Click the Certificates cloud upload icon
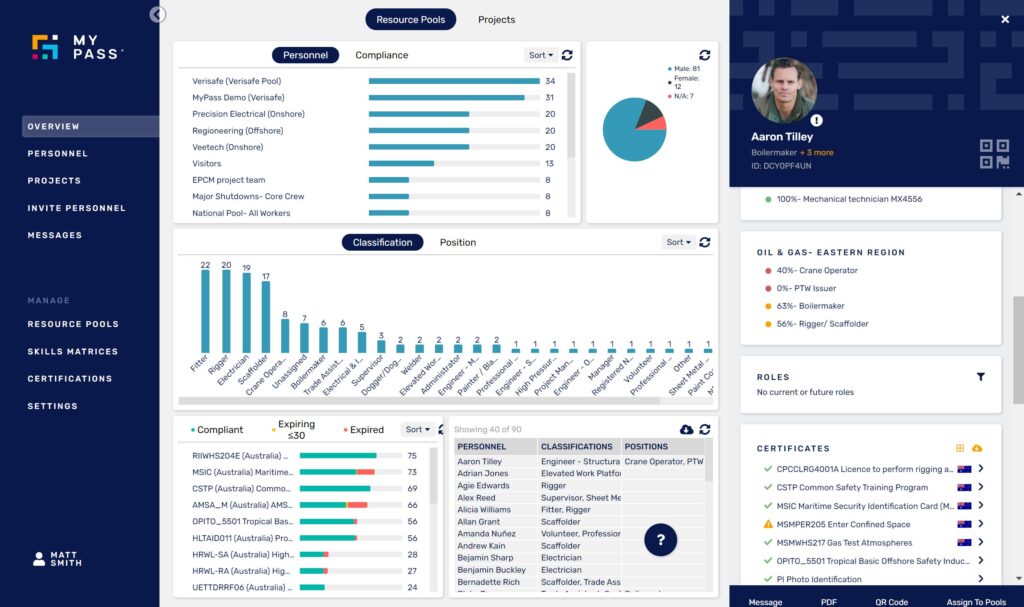Screen dimensions: 1024x607 pos(977,448)
